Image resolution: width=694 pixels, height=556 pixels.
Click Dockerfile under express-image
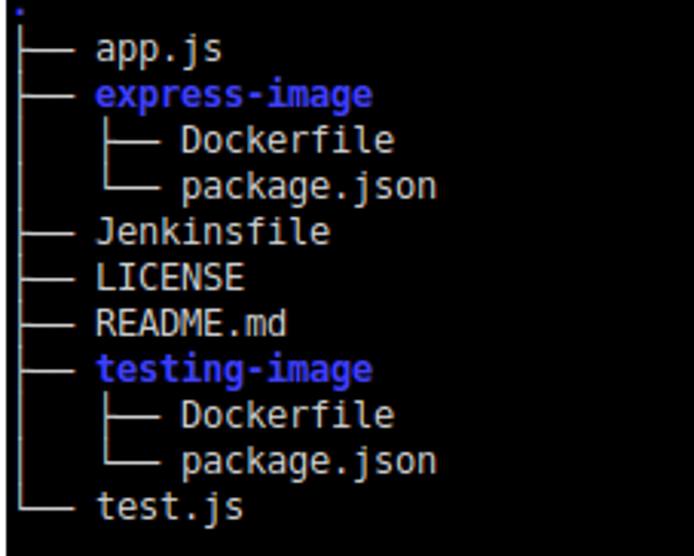(287, 140)
